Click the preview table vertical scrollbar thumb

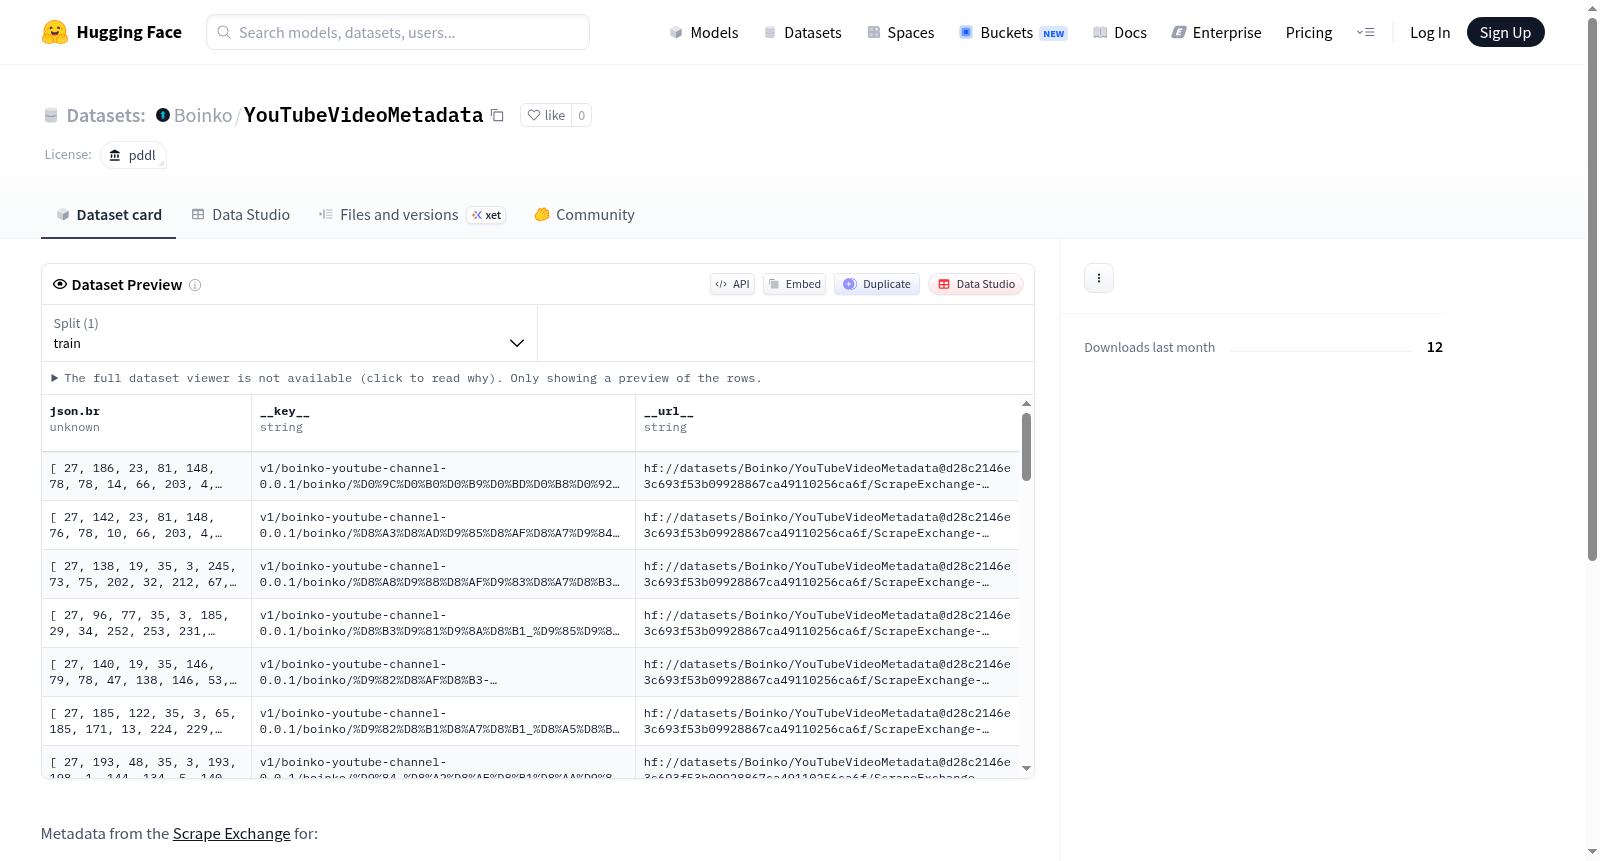pos(1026,446)
